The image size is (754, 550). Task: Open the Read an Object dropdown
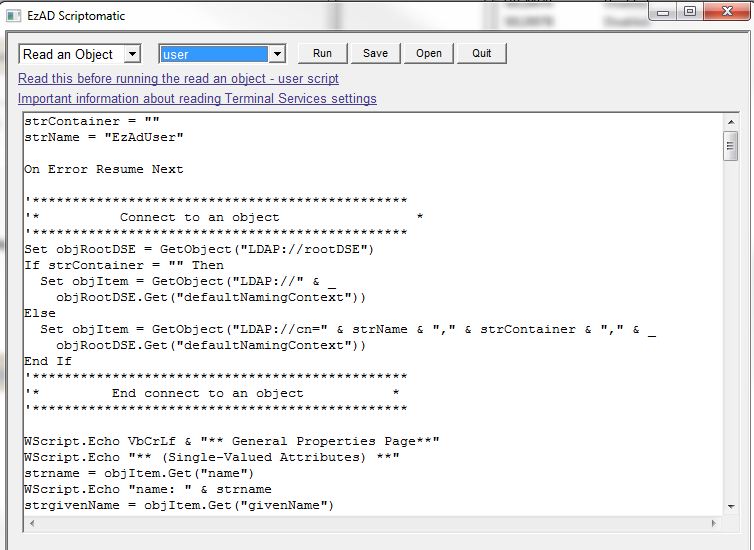point(132,53)
